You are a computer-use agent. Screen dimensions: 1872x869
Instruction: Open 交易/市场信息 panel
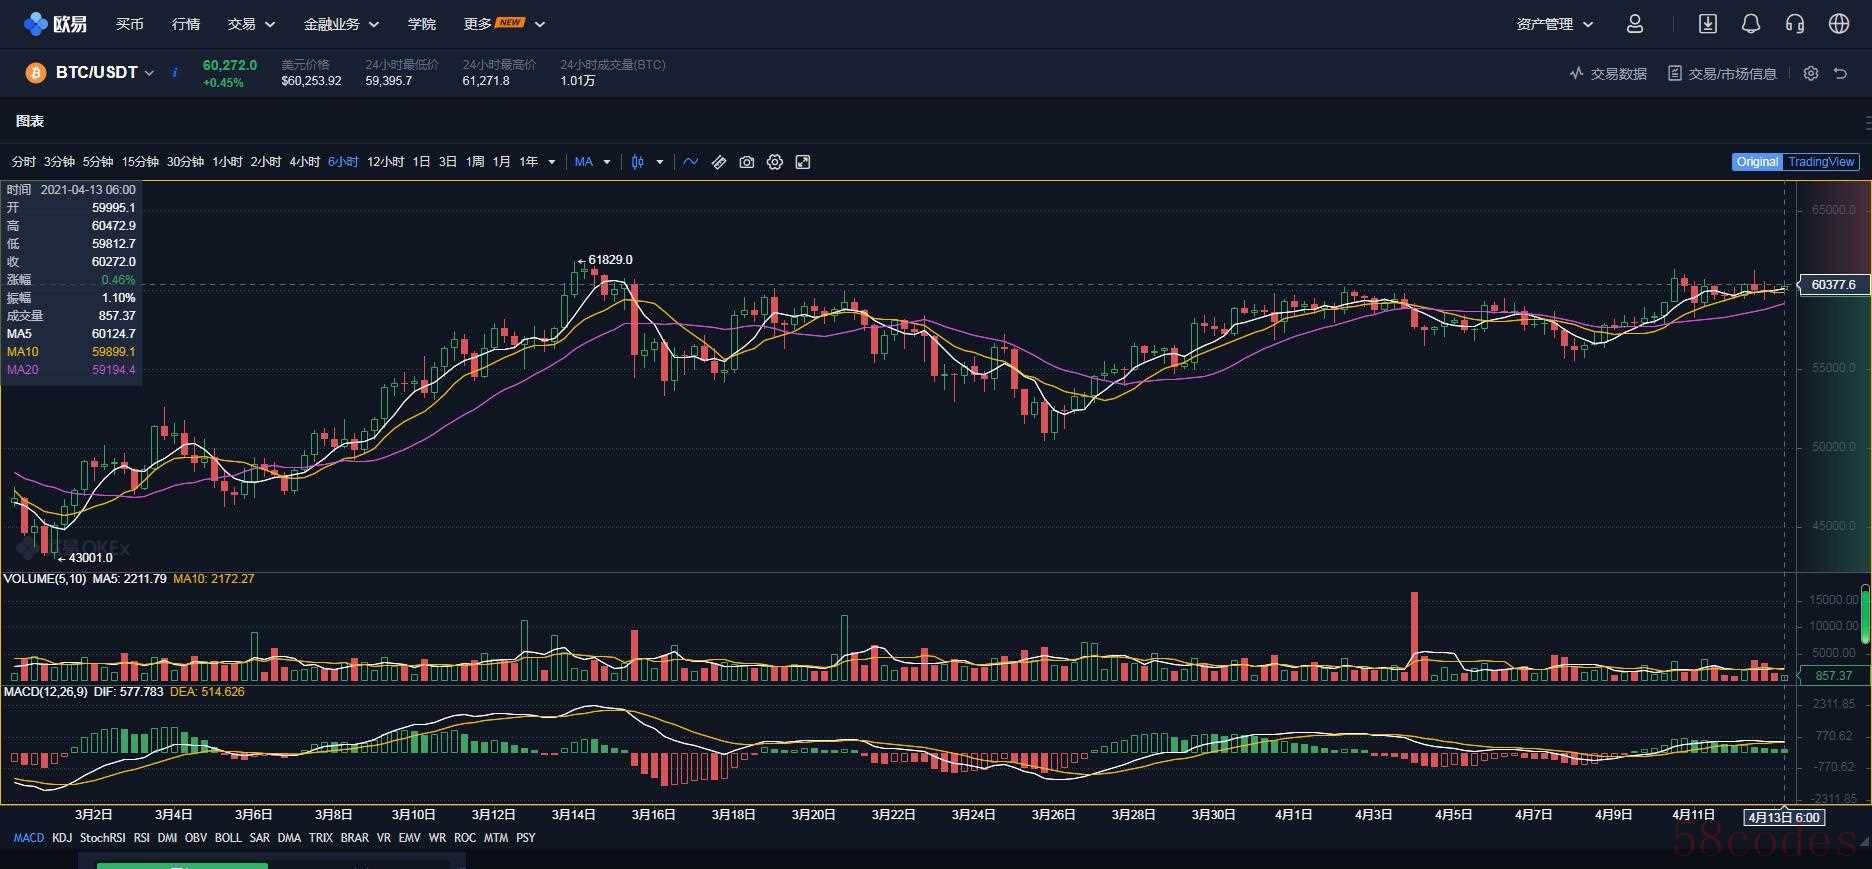click(x=1722, y=74)
